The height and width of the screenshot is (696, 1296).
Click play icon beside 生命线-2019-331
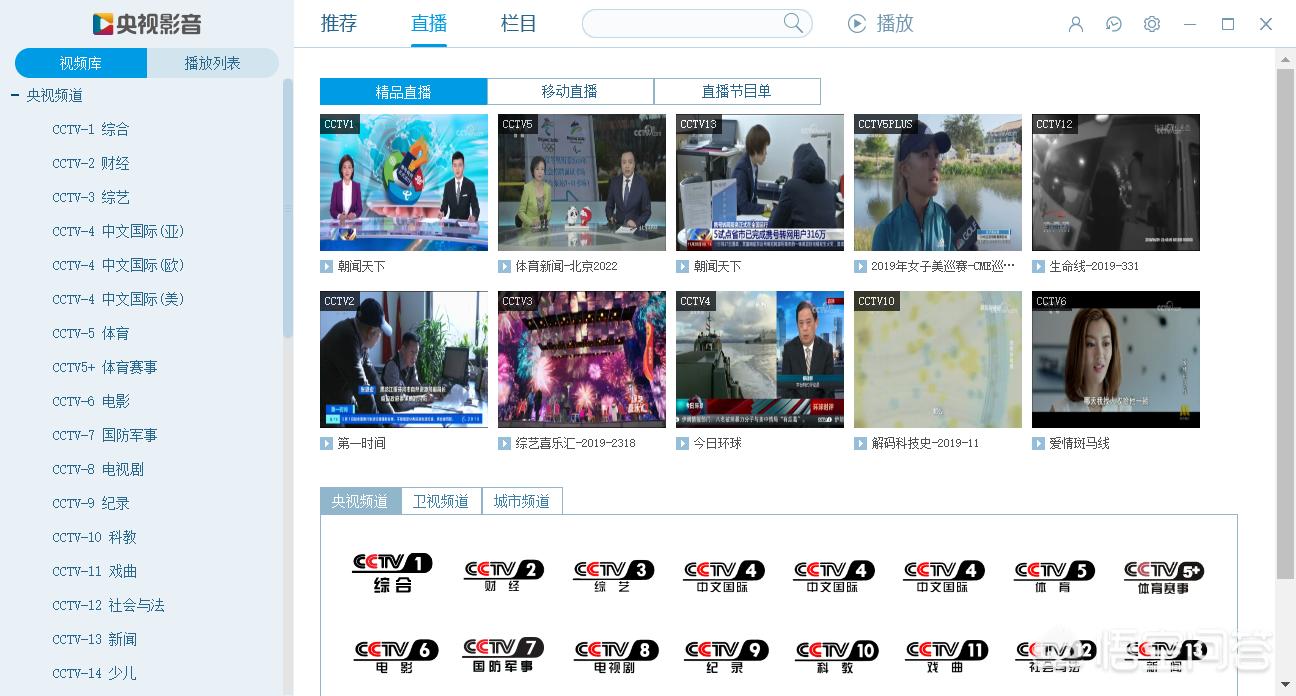tap(1038, 266)
